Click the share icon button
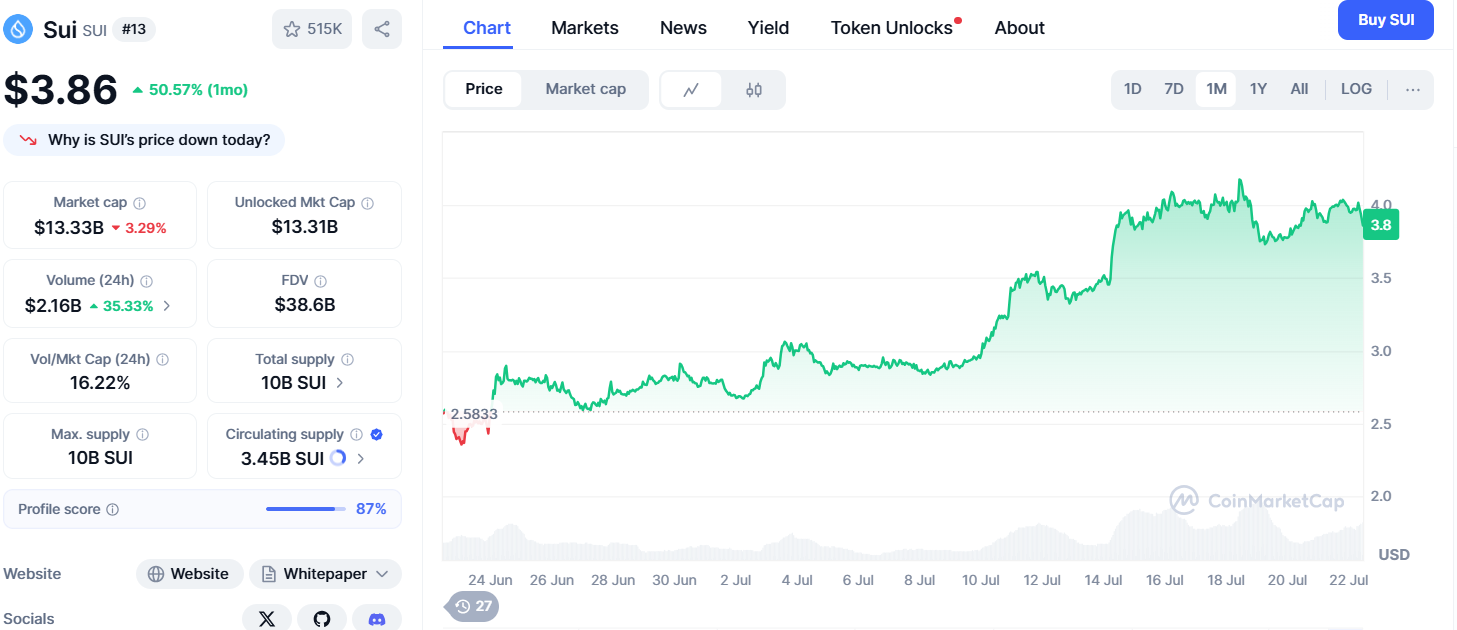 pos(382,29)
